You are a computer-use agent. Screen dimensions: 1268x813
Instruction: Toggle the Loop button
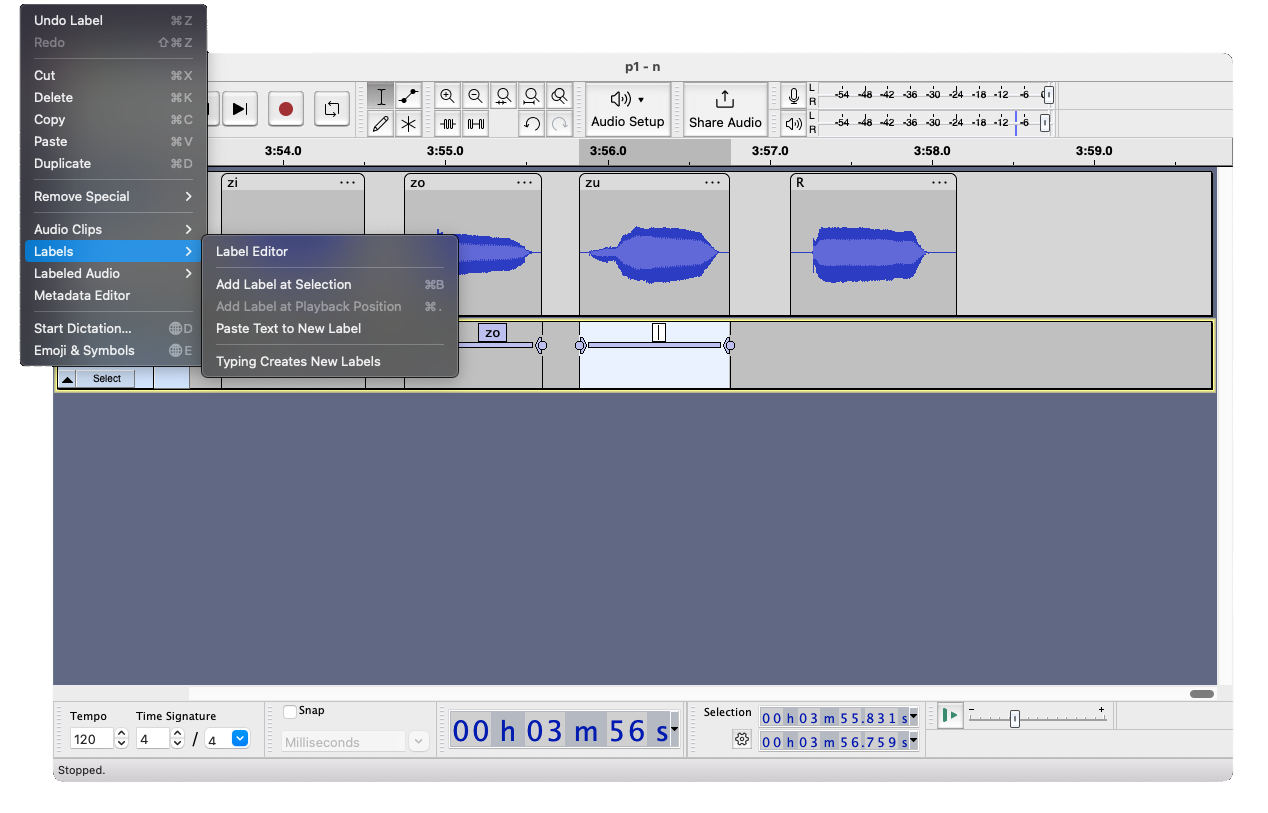332,109
